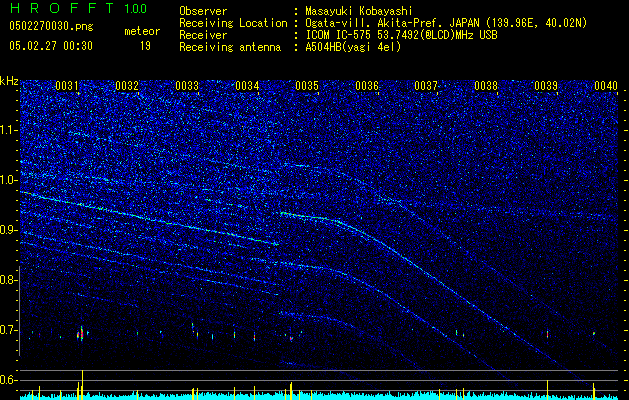This screenshot has height=400, width=629.
Task: Click the 0032 time marker
Action: click(x=127, y=86)
